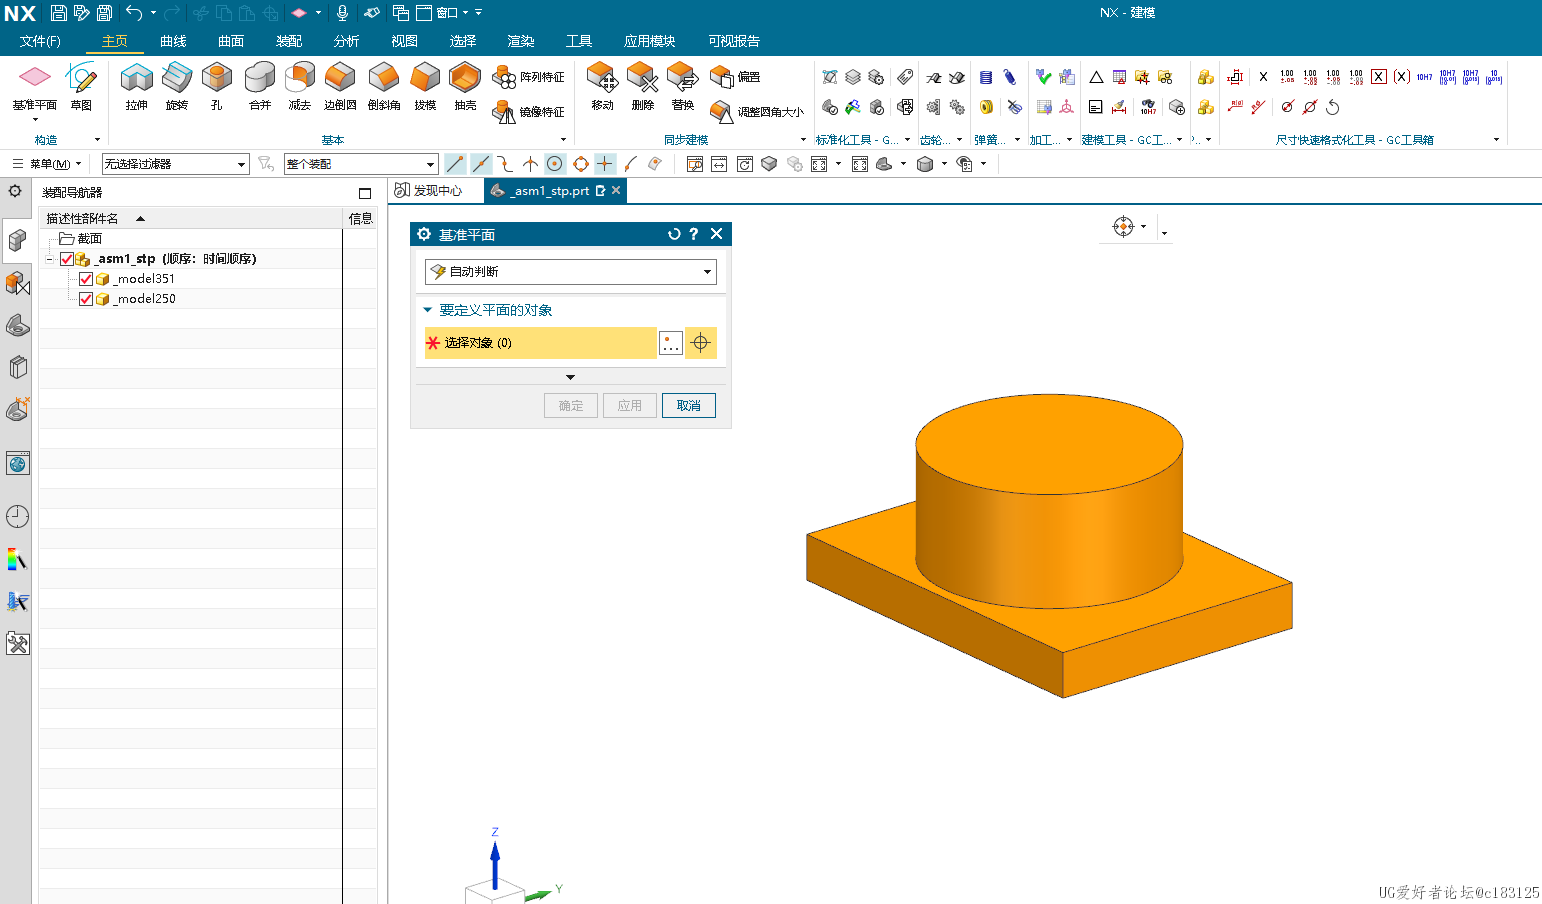Open the 文件(F) menu
The height and width of the screenshot is (904, 1542).
(x=40, y=41)
